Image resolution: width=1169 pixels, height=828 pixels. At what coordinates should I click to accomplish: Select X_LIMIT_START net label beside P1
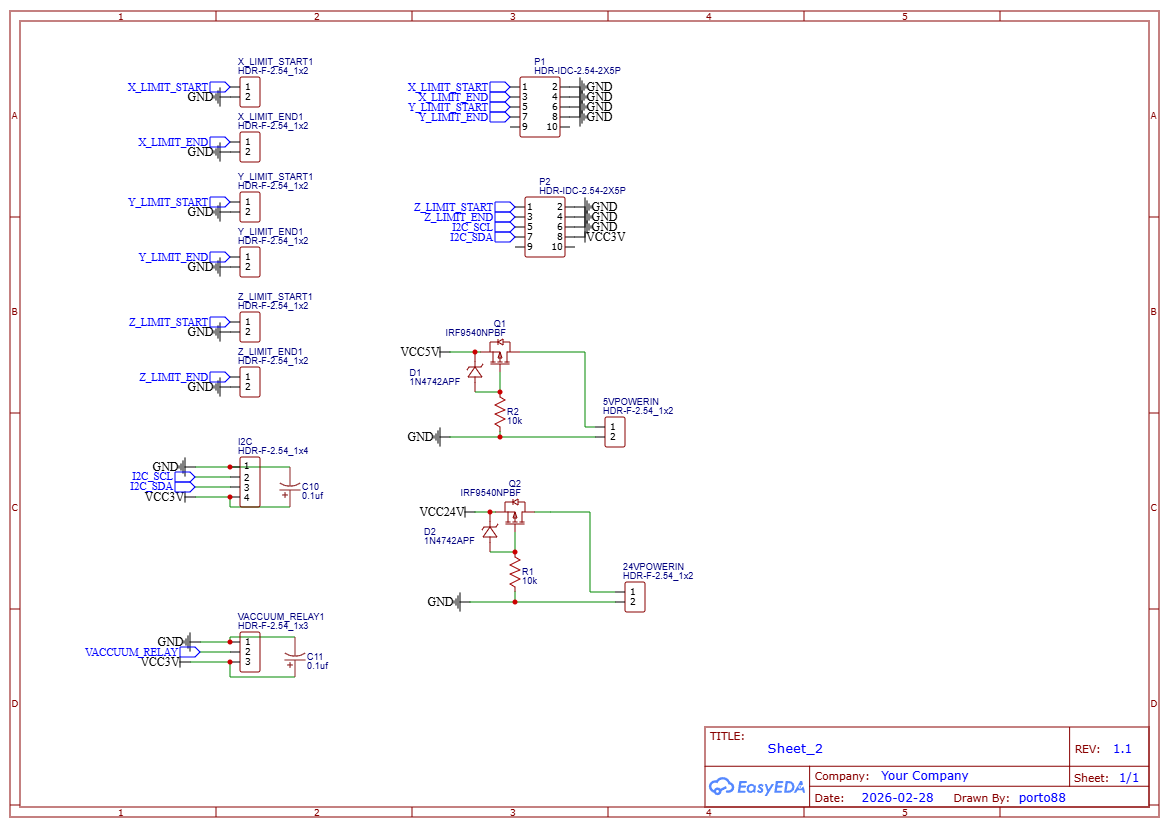coord(447,87)
